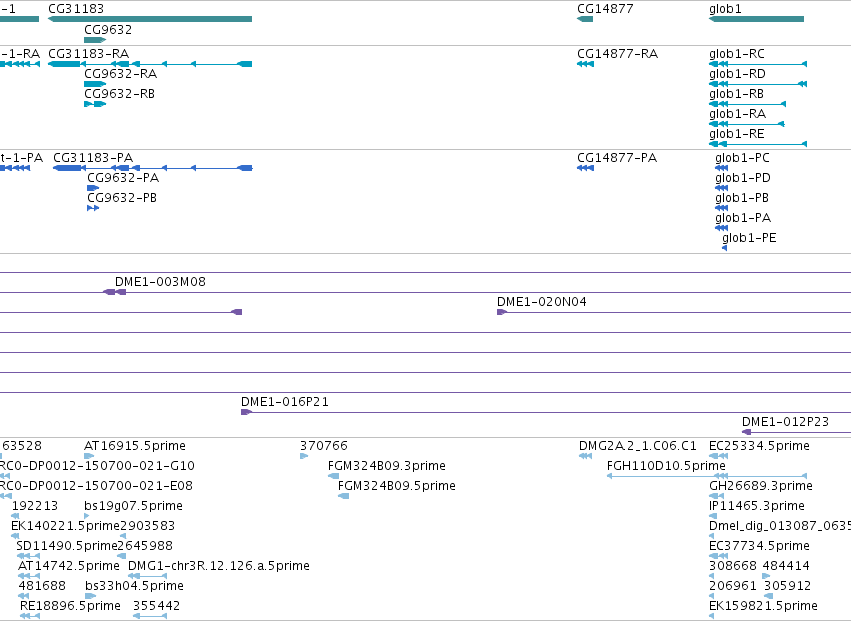The height and width of the screenshot is (621, 851).
Task: Select EST label 481688
Action: [x=42, y=586]
